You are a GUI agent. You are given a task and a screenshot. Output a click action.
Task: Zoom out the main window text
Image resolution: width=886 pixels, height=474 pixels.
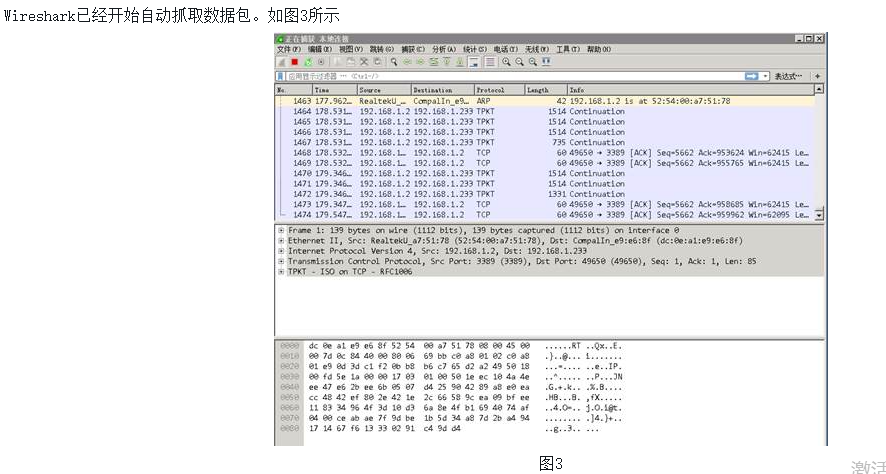pos(519,62)
